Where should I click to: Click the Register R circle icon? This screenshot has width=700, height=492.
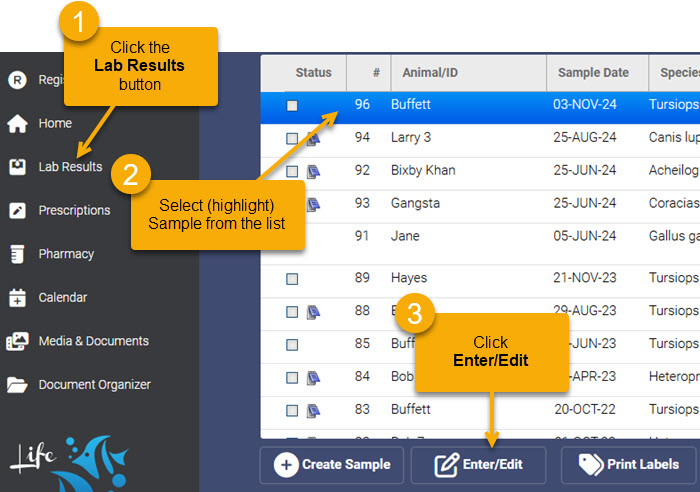(x=17, y=80)
